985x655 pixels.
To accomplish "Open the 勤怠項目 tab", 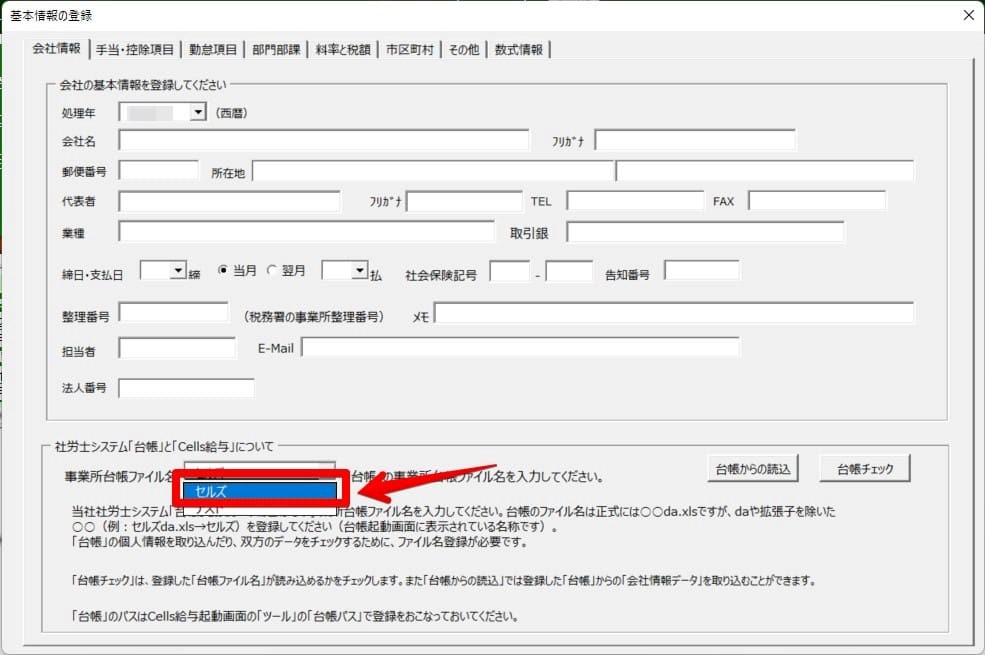I will coord(213,49).
